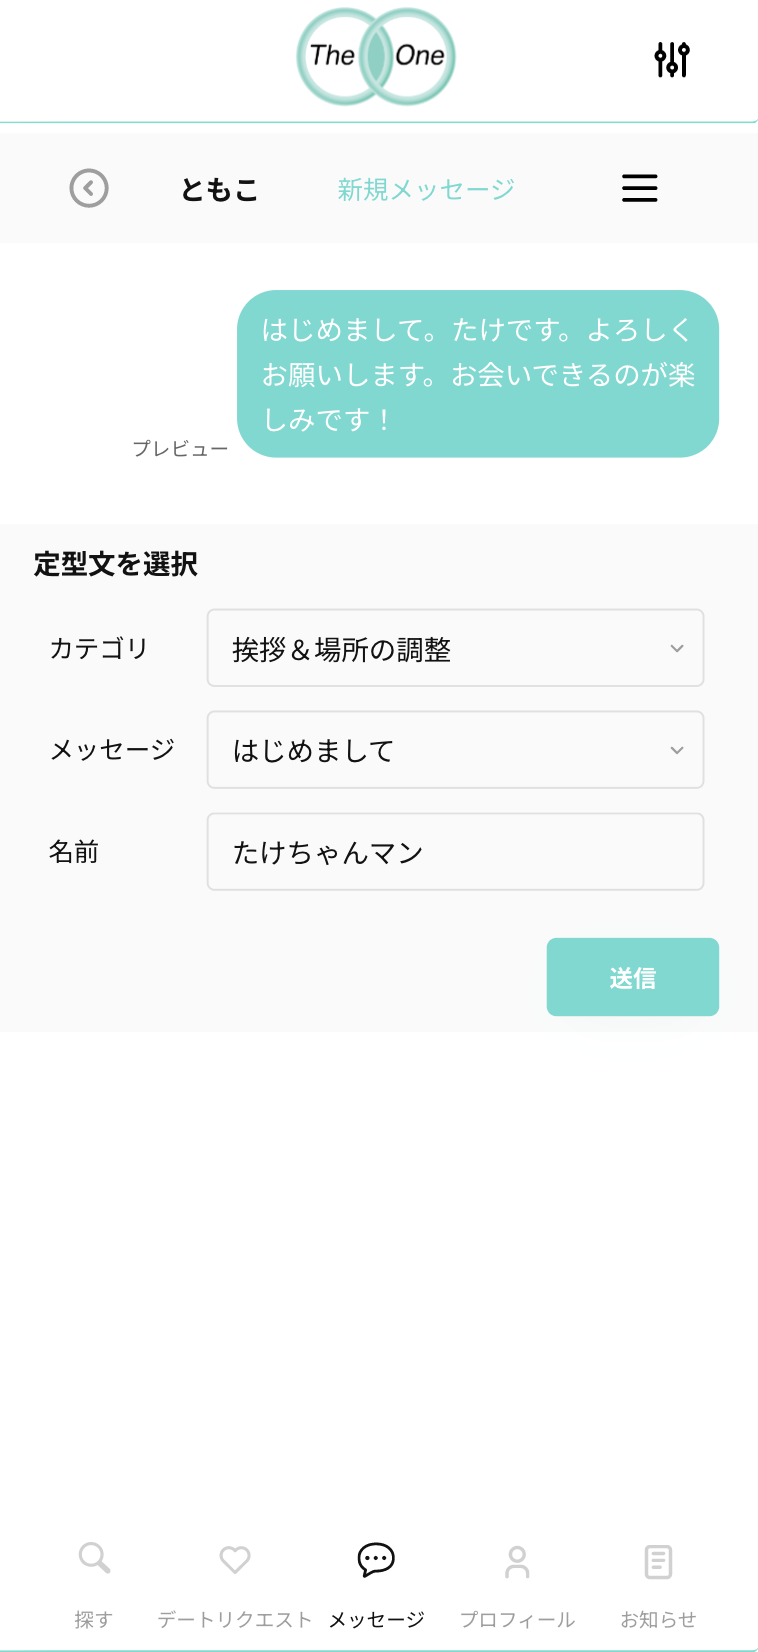
Task: Tap the message bubble icon
Action: pyautogui.click(x=376, y=1559)
